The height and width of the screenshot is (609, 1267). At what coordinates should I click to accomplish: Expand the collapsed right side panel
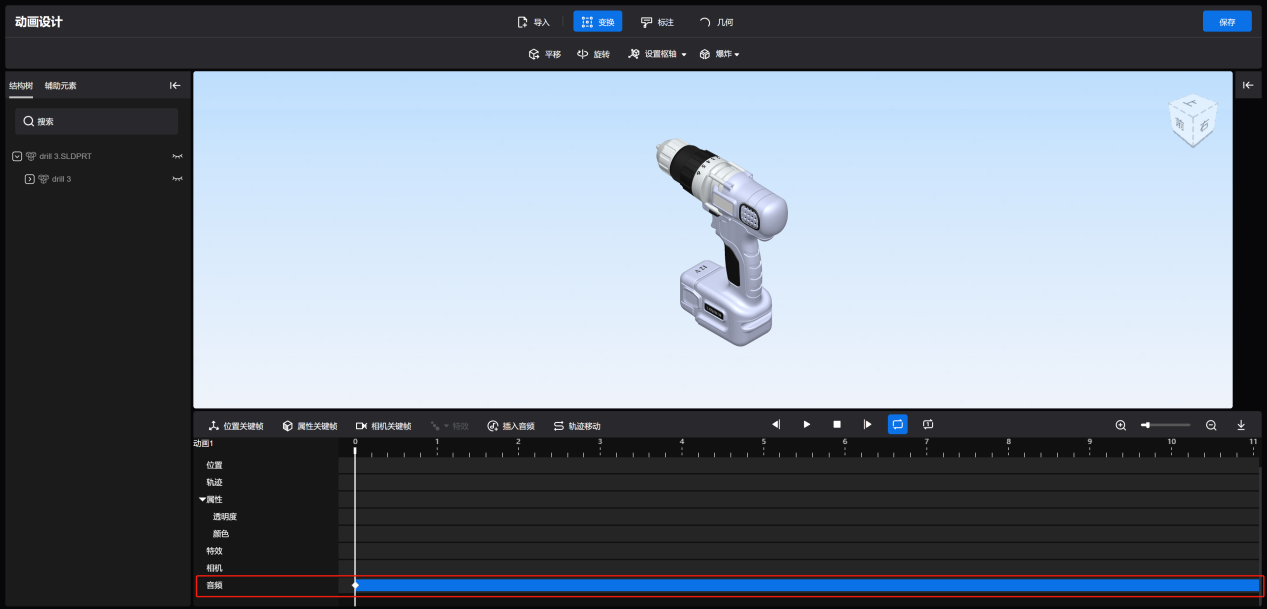pos(1248,86)
